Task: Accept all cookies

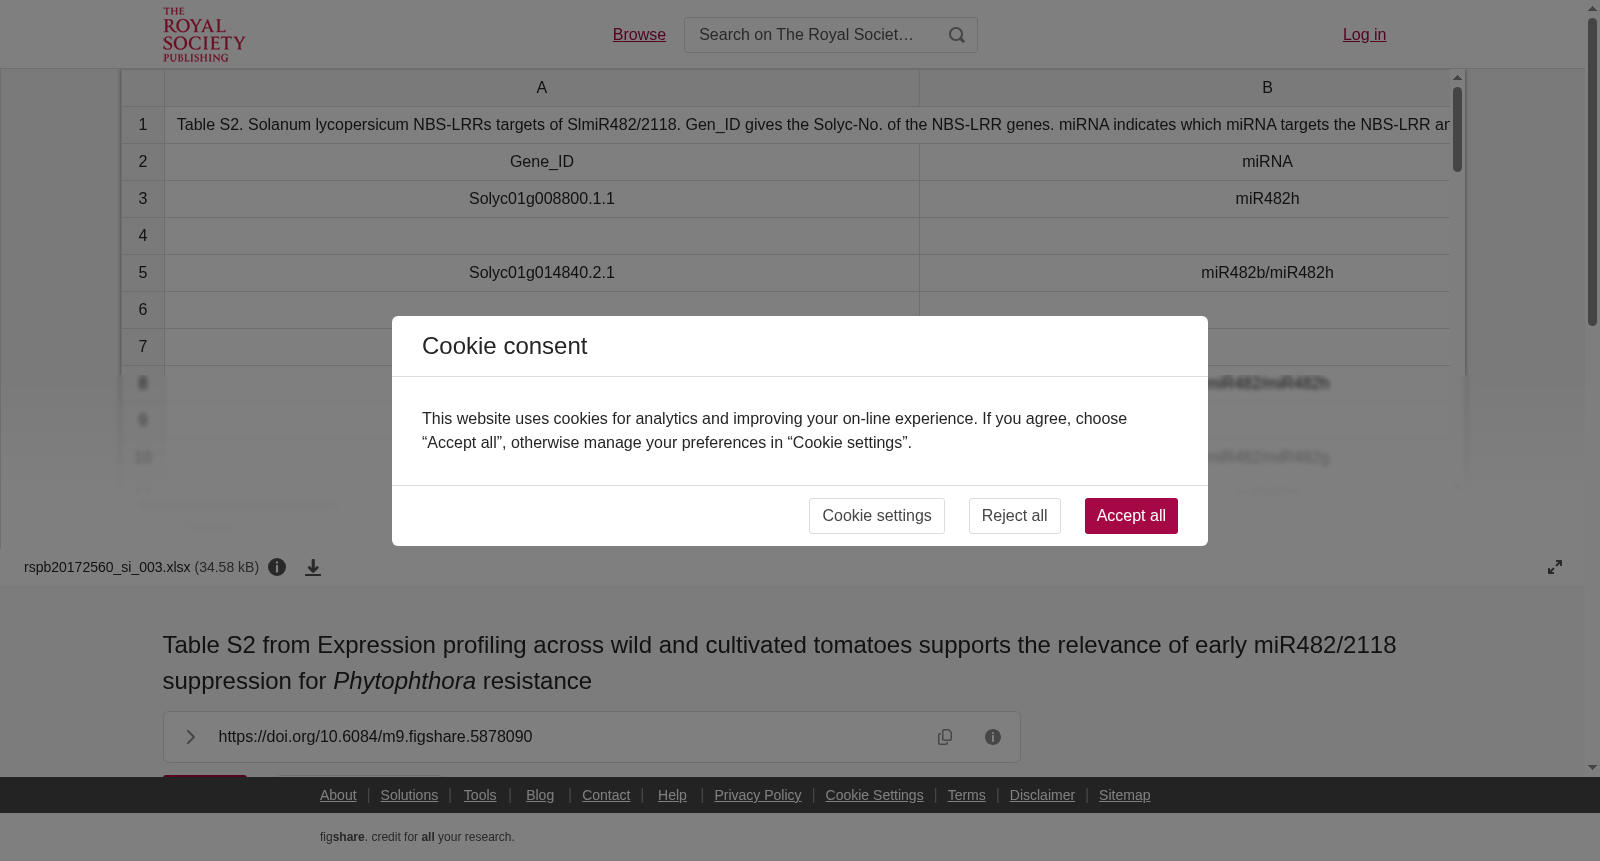Action: pyautogui.click(x=1131, y=516)
